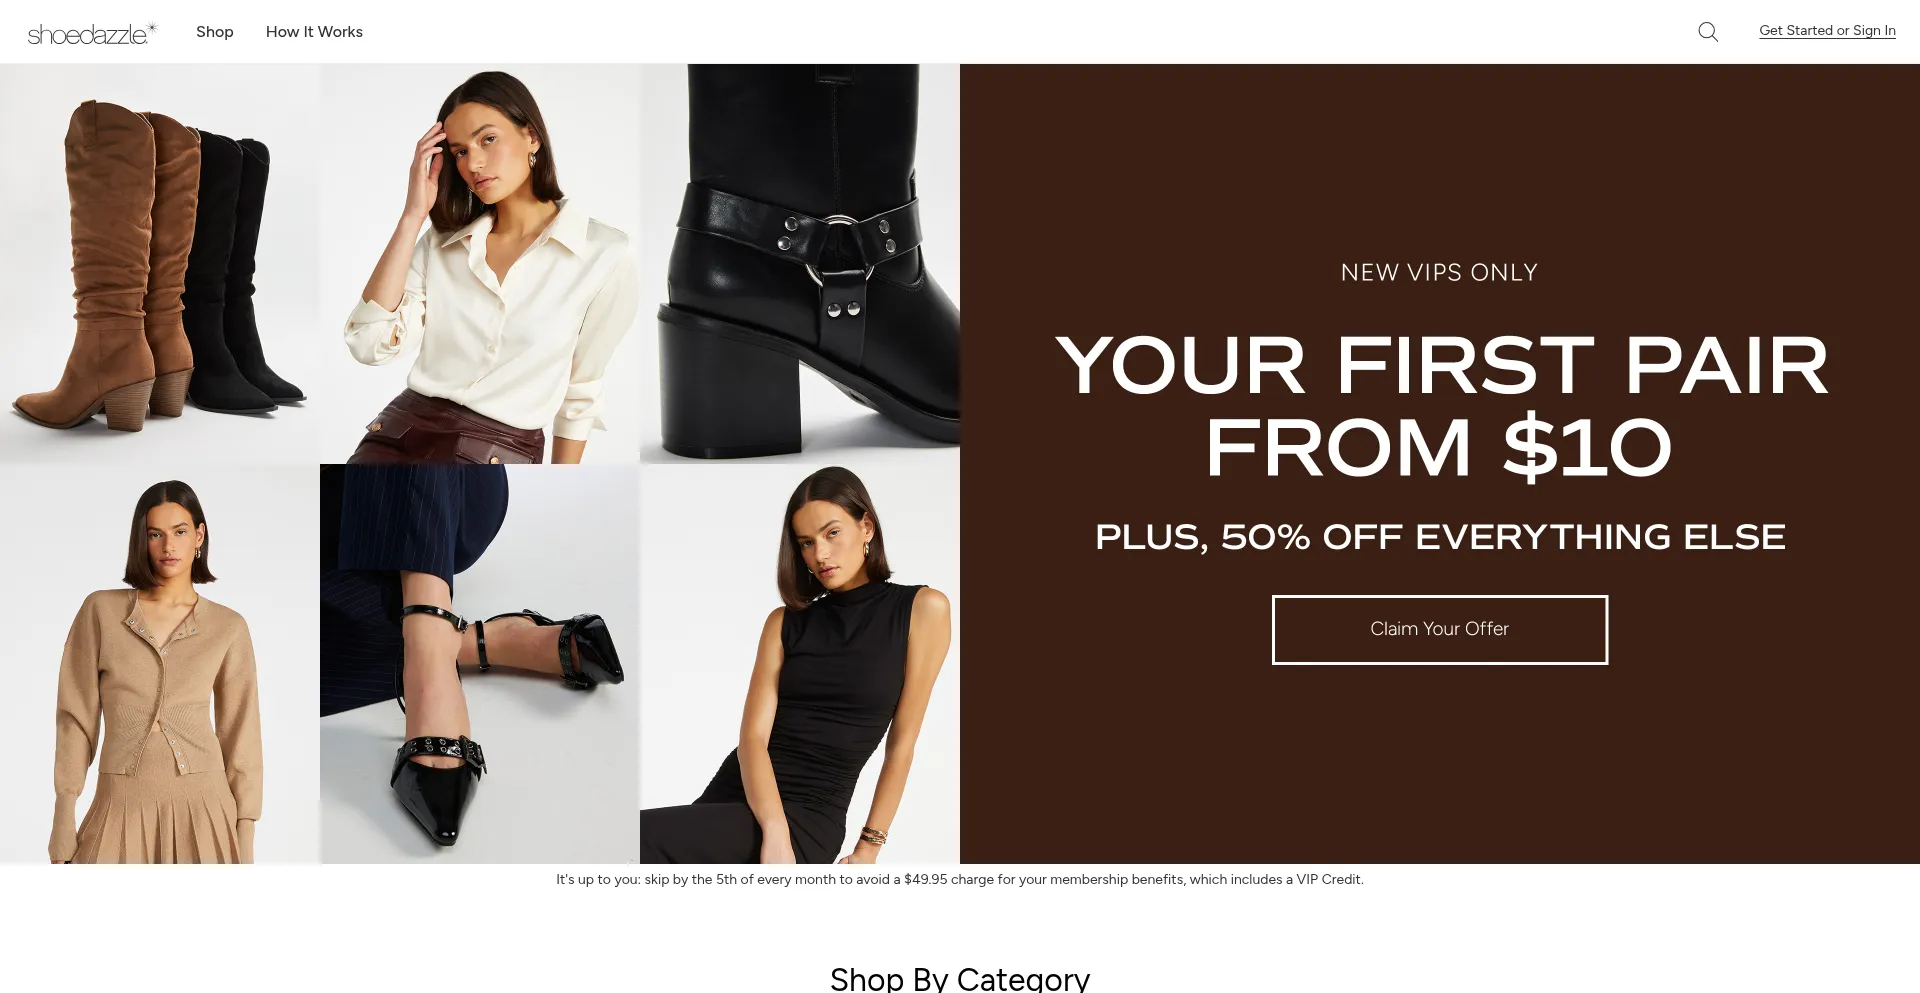1920x993 pixels.
Task: Click Get Started or Sign In link
Action: pos(1827,31)
